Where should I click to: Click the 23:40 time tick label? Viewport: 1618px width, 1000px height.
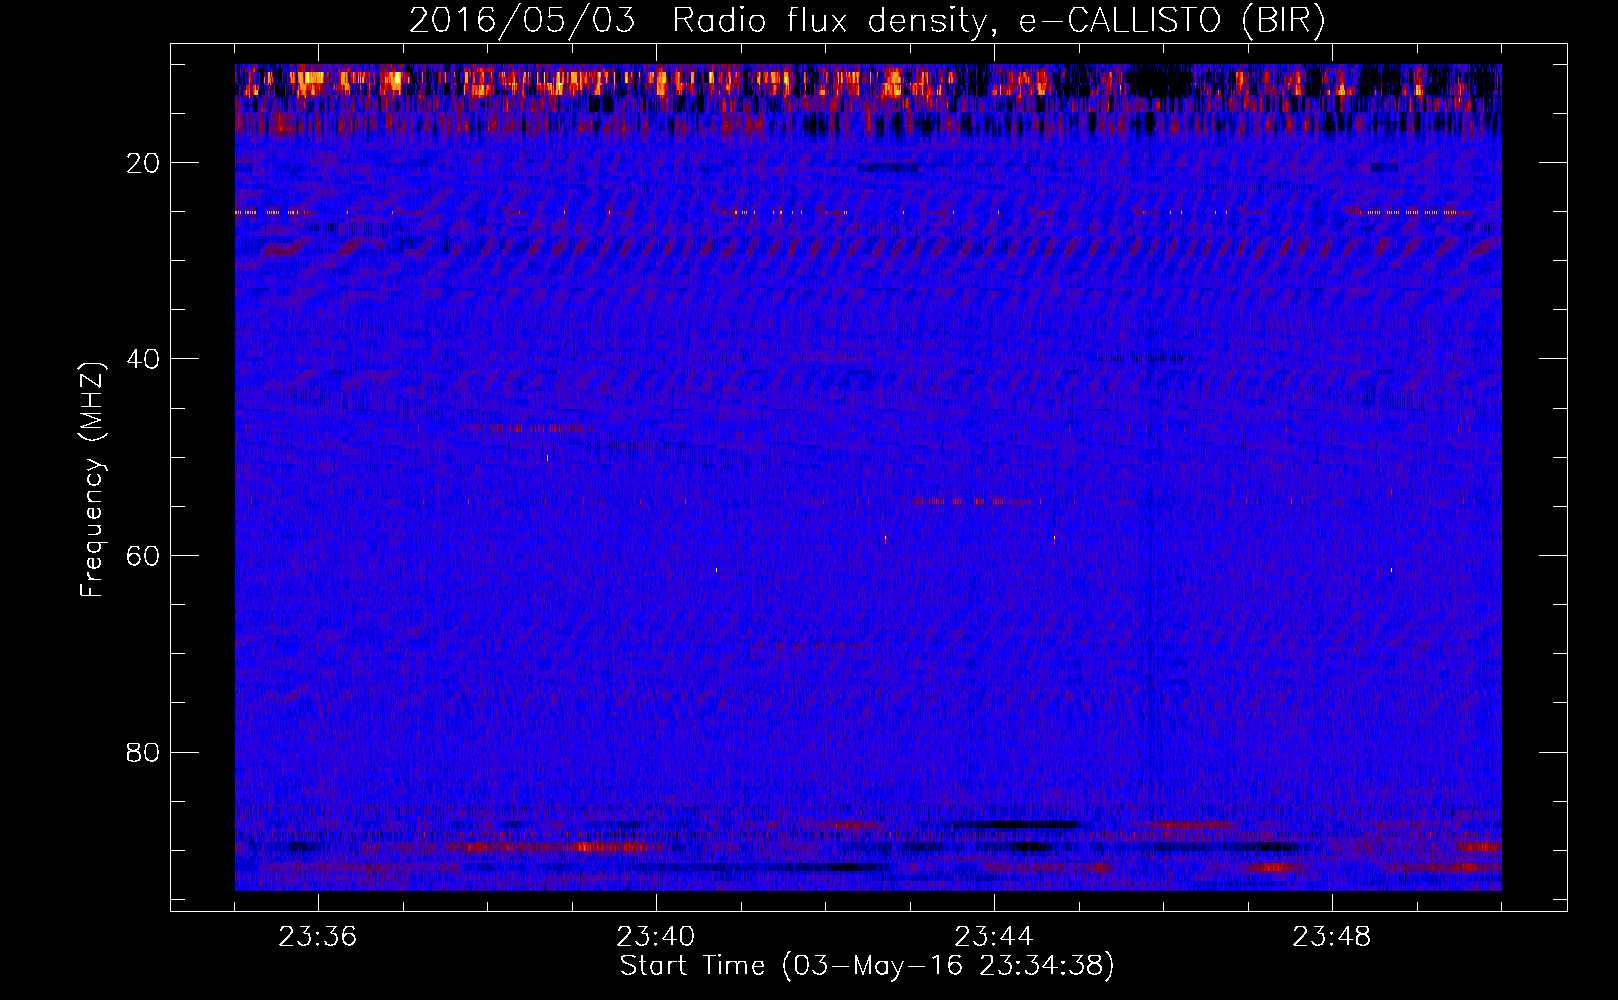(656, 937)
